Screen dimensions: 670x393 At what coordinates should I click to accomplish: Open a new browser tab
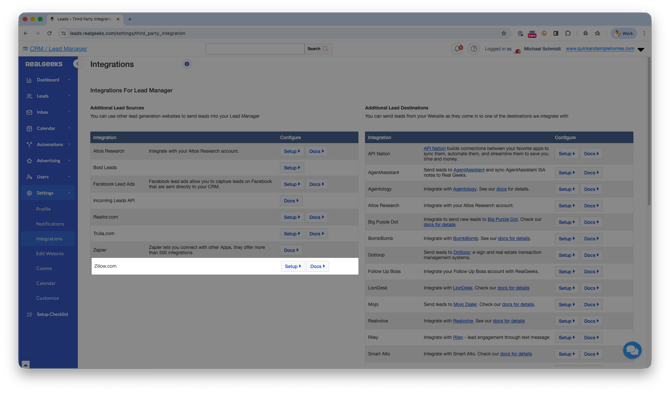pos(130,19)
